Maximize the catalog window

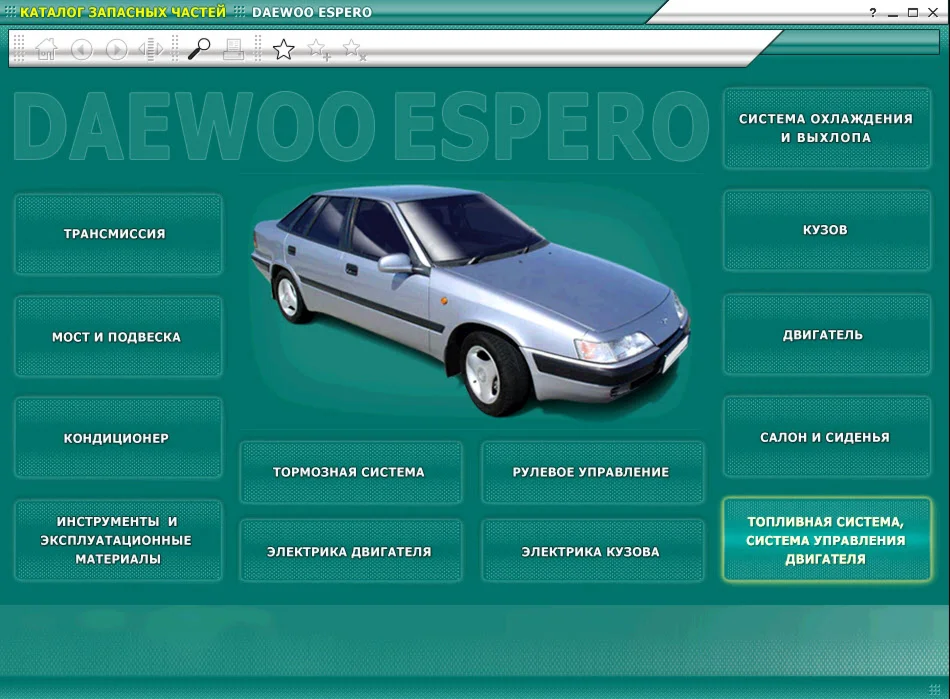coord(912,12)
